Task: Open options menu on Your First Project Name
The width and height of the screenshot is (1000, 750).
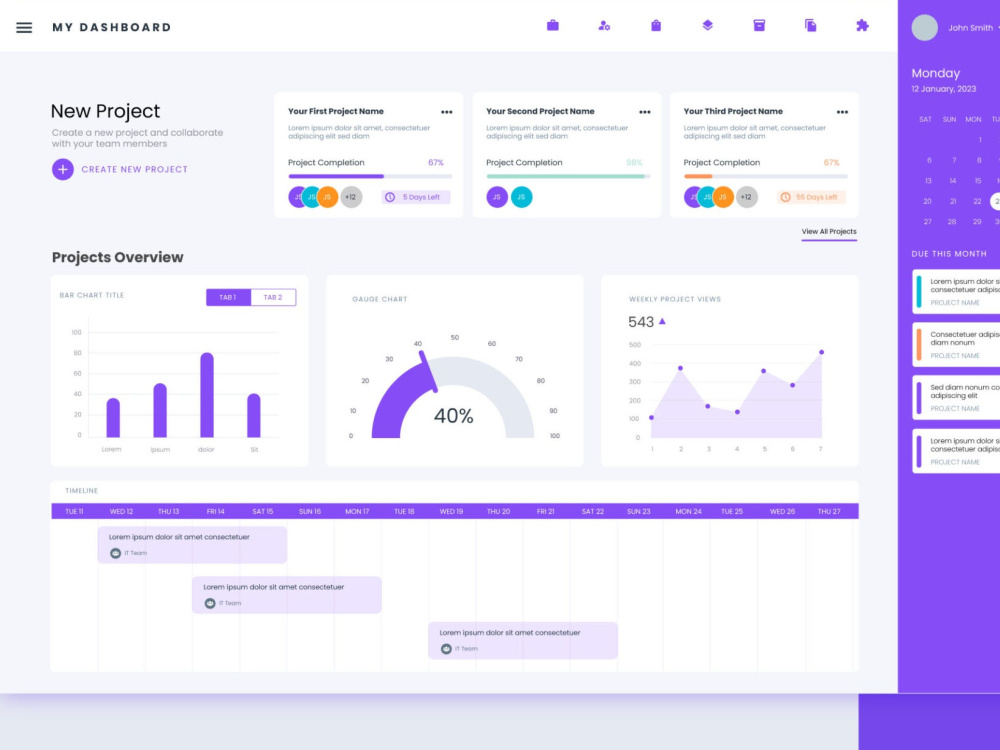Action: point(446,112)
